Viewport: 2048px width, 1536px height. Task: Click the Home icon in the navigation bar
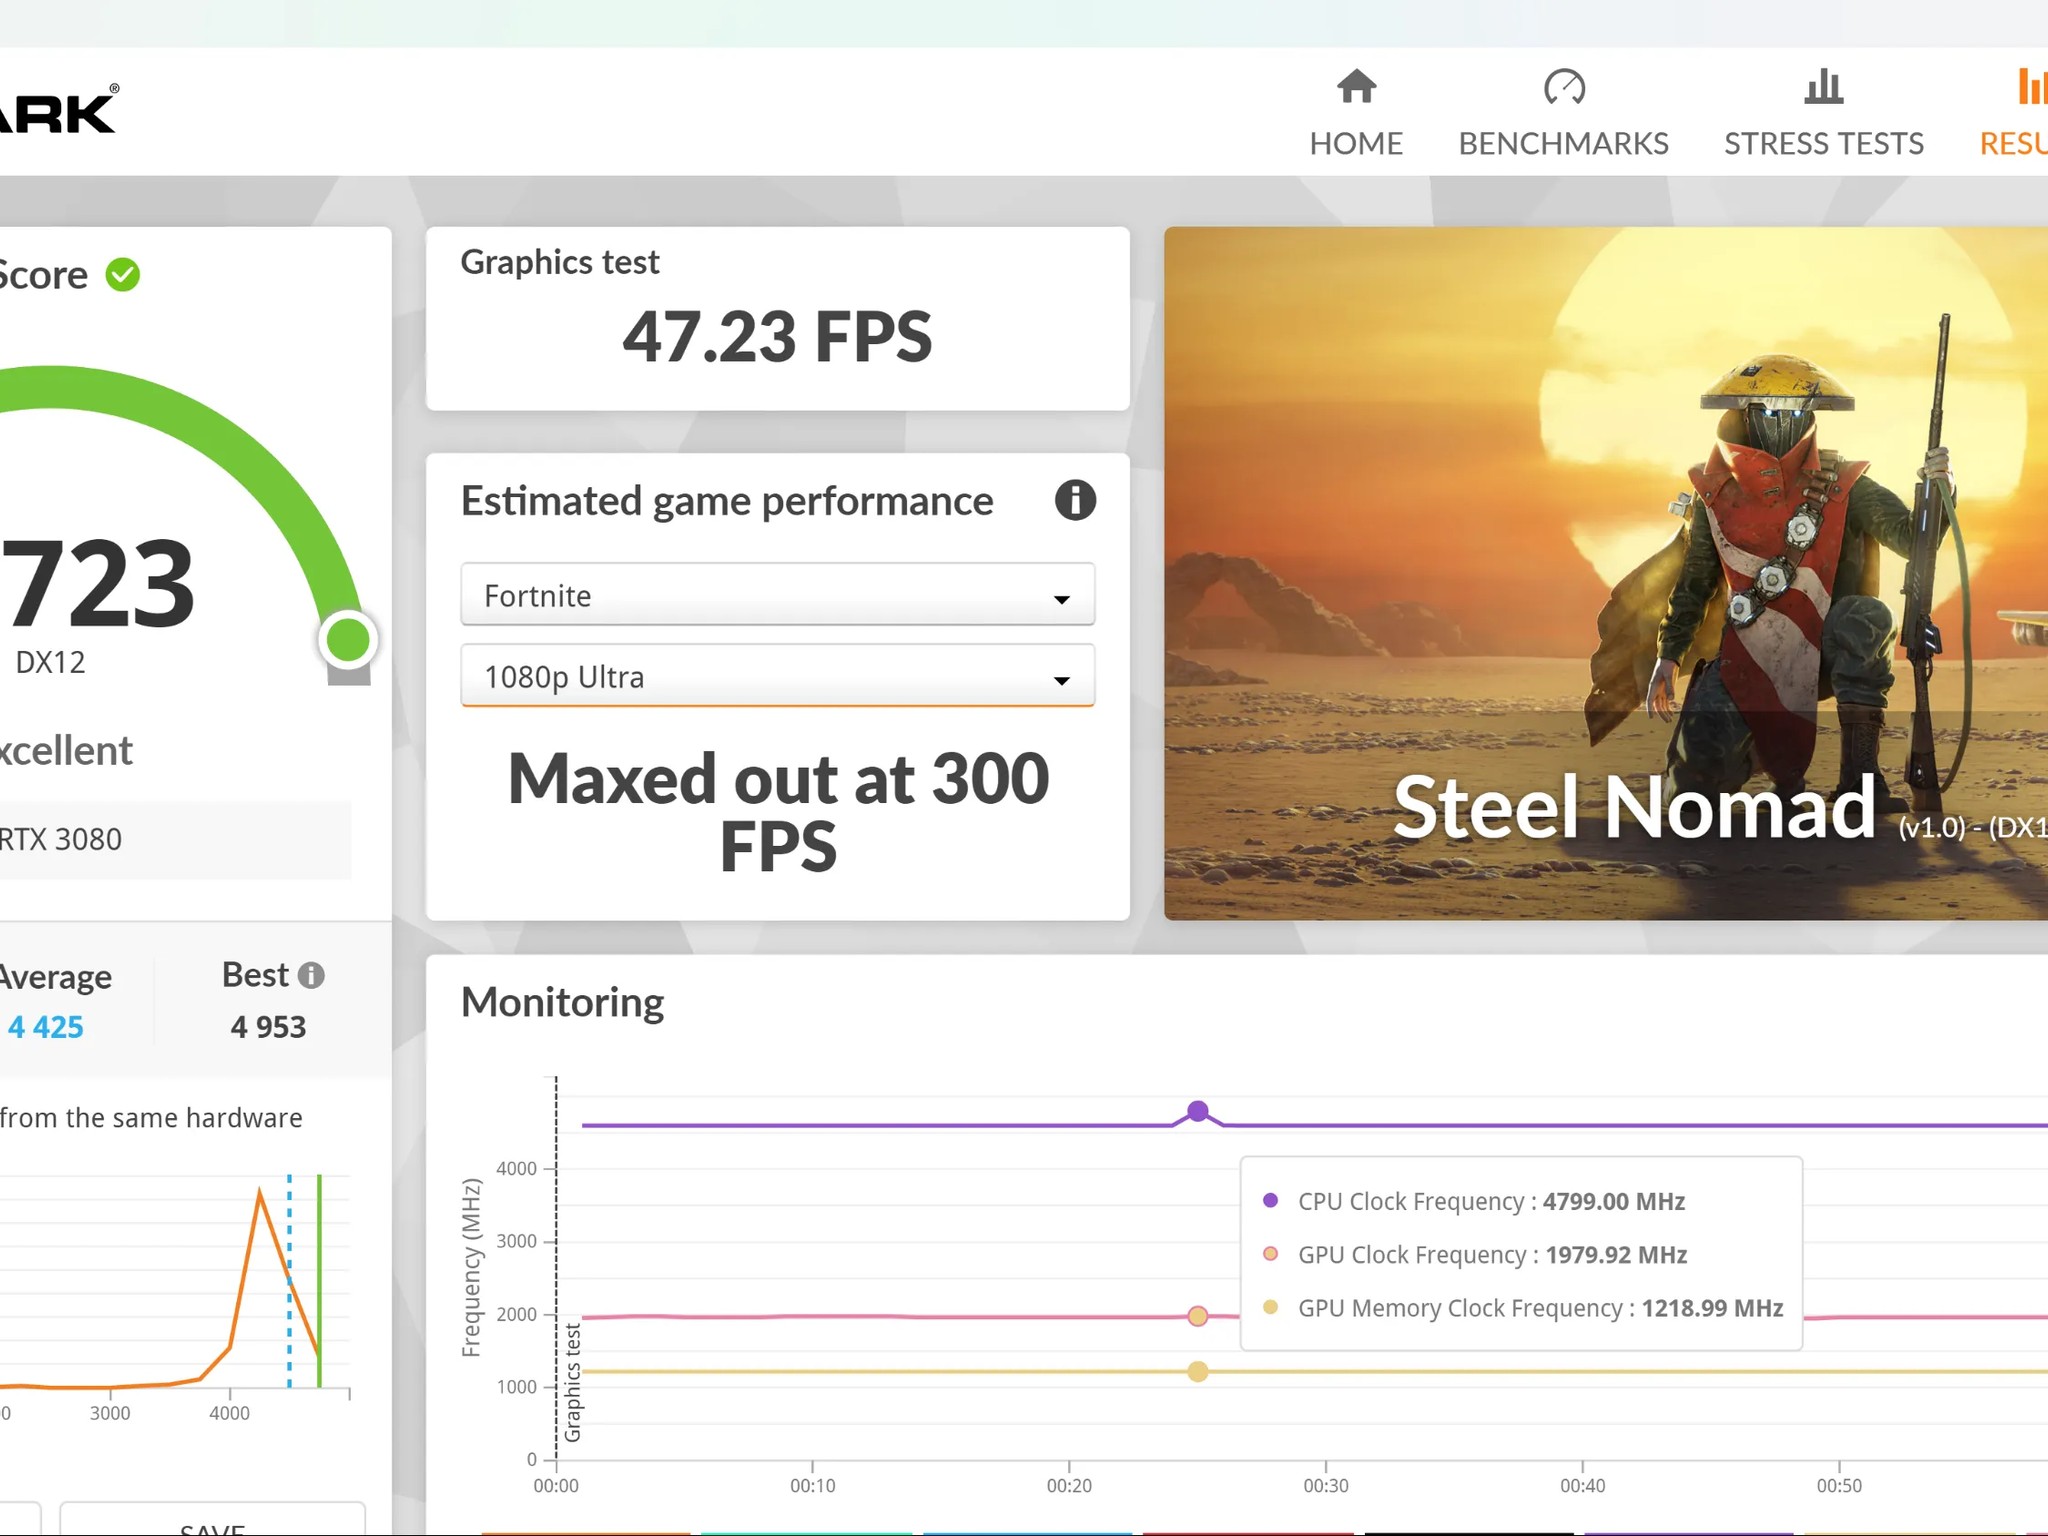(1355, 88)
